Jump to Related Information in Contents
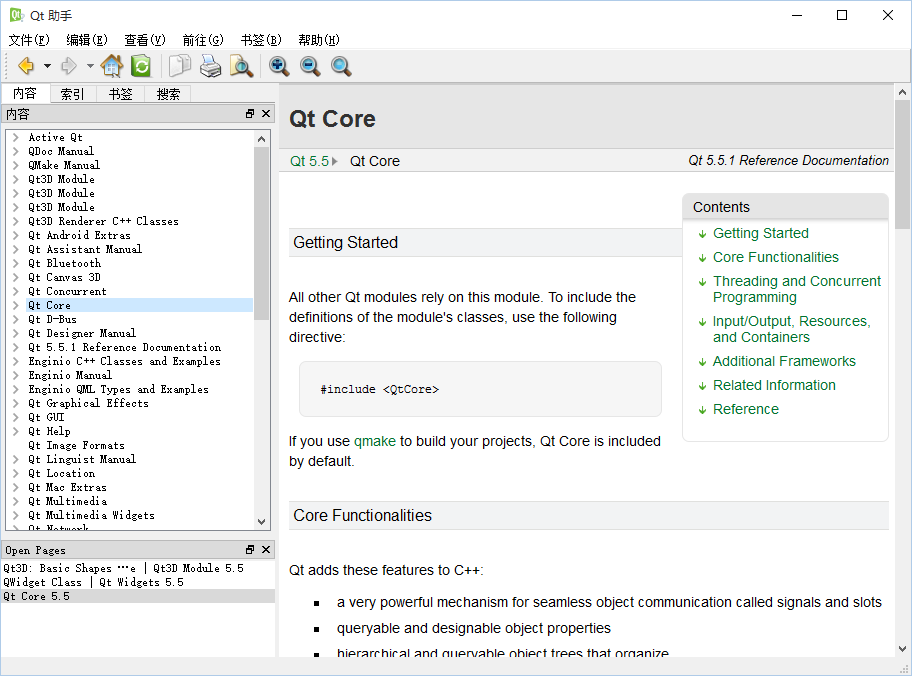 [x=774, y=385]
